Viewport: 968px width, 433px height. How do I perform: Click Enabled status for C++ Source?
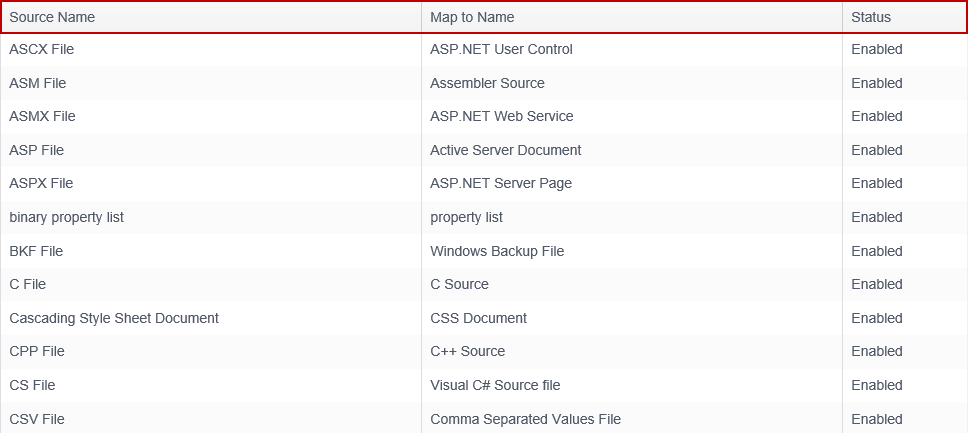[876, 351]
